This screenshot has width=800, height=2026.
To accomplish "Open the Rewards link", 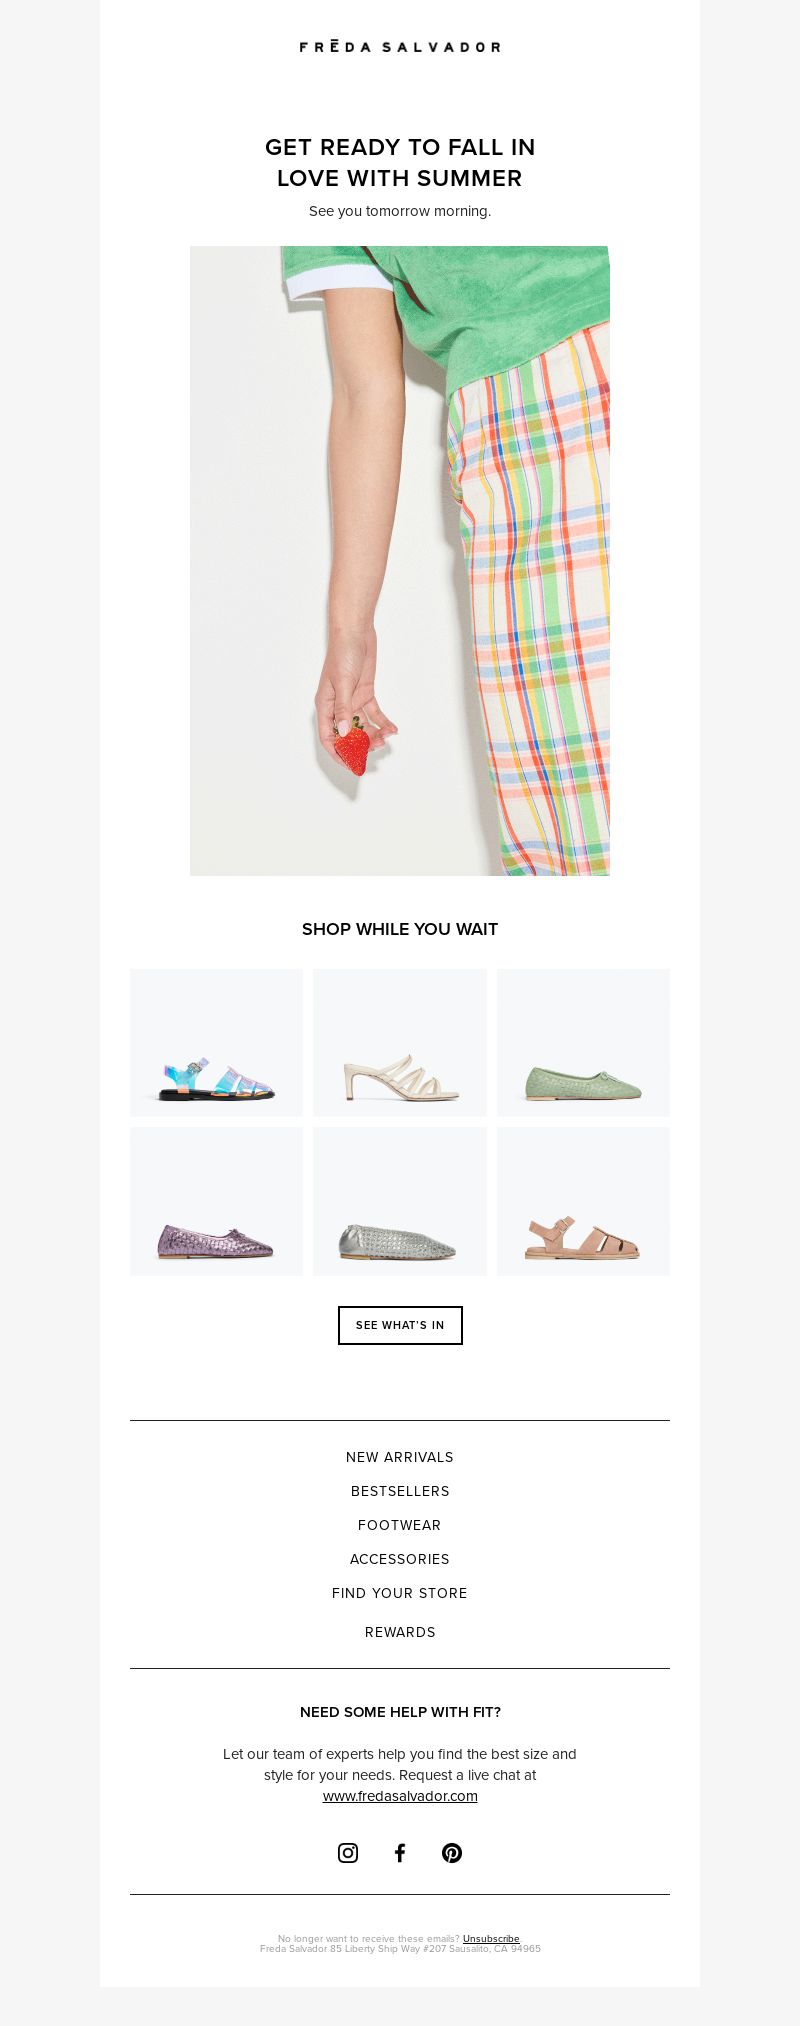I will tap(400, 1632).
